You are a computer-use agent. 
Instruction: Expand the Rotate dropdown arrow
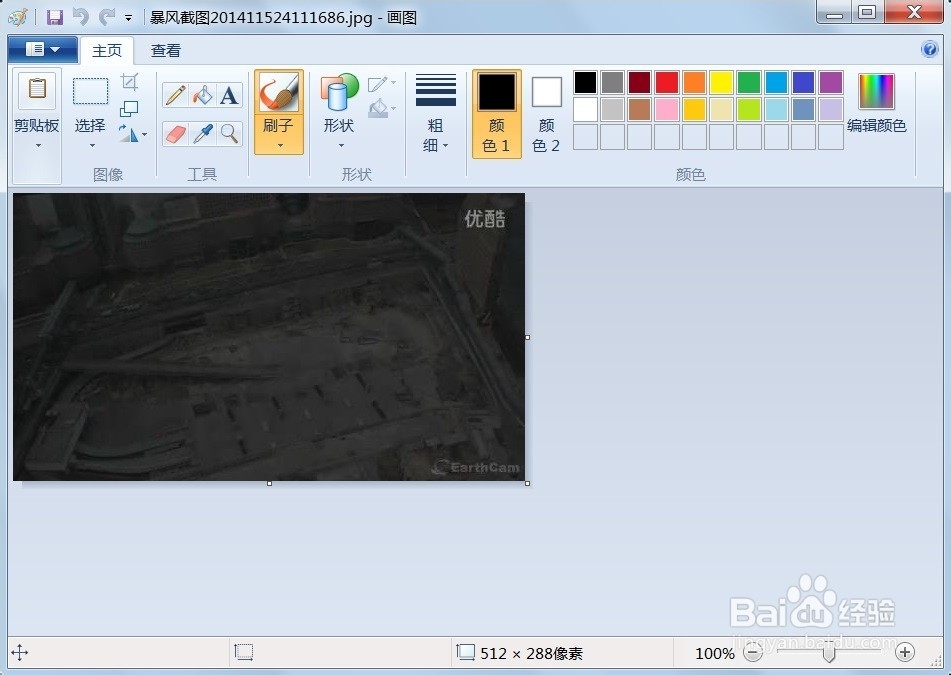[144, 134]
